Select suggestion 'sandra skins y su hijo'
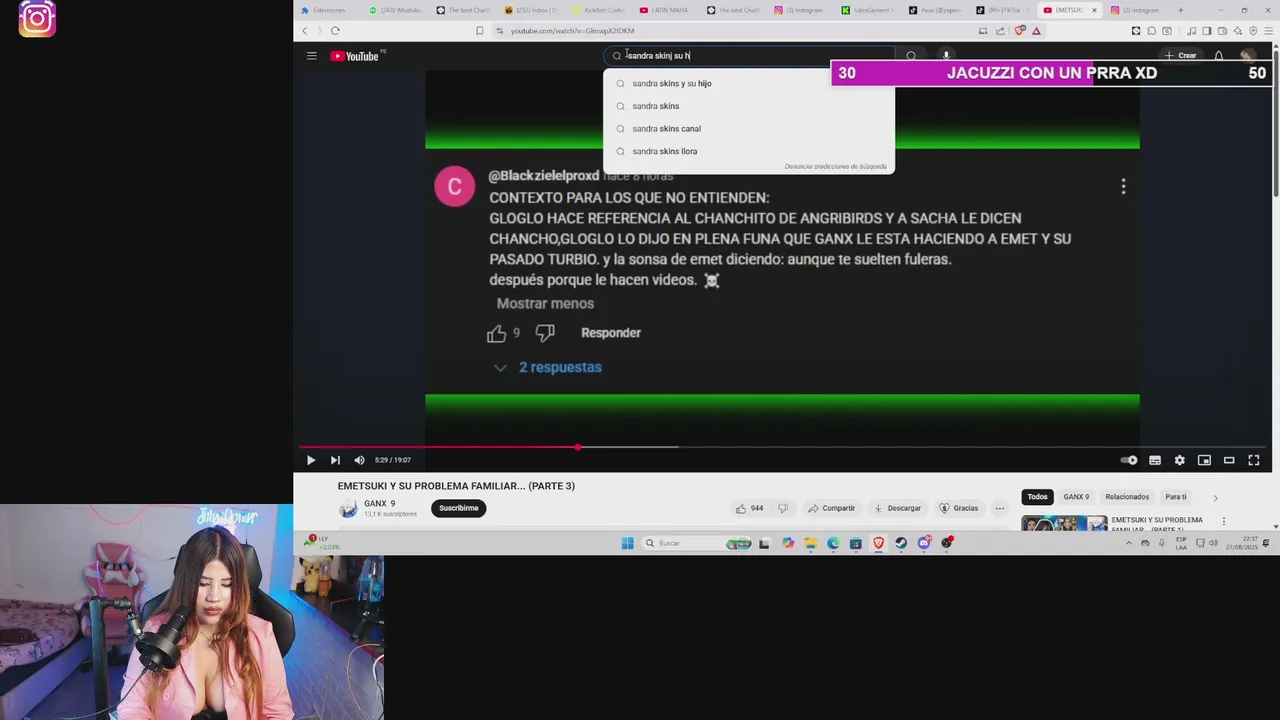 [749, 83]
